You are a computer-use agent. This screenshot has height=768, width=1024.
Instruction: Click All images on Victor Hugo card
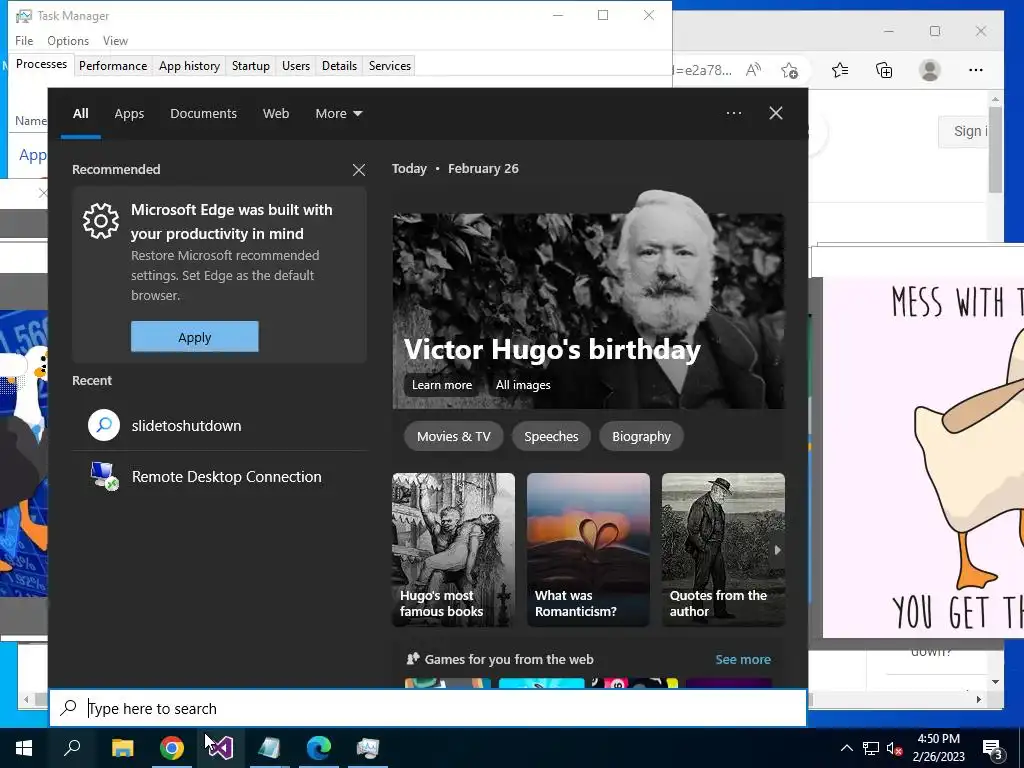[x=523, y=385]
